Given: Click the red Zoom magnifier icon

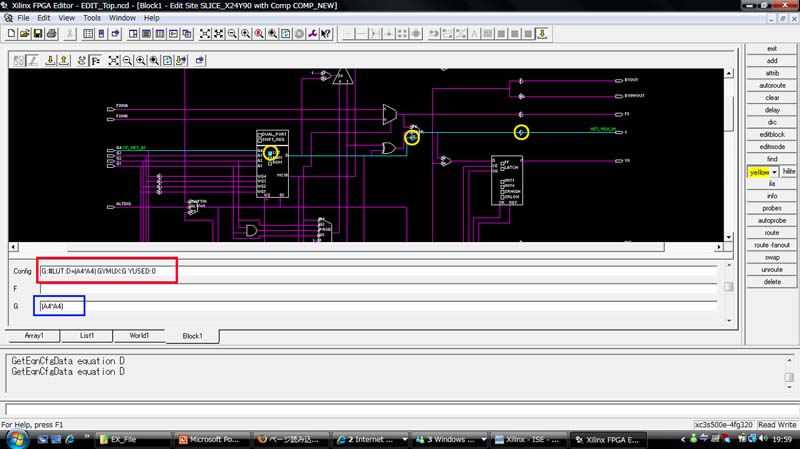Looking at the screenshot, I should point(259,34).
